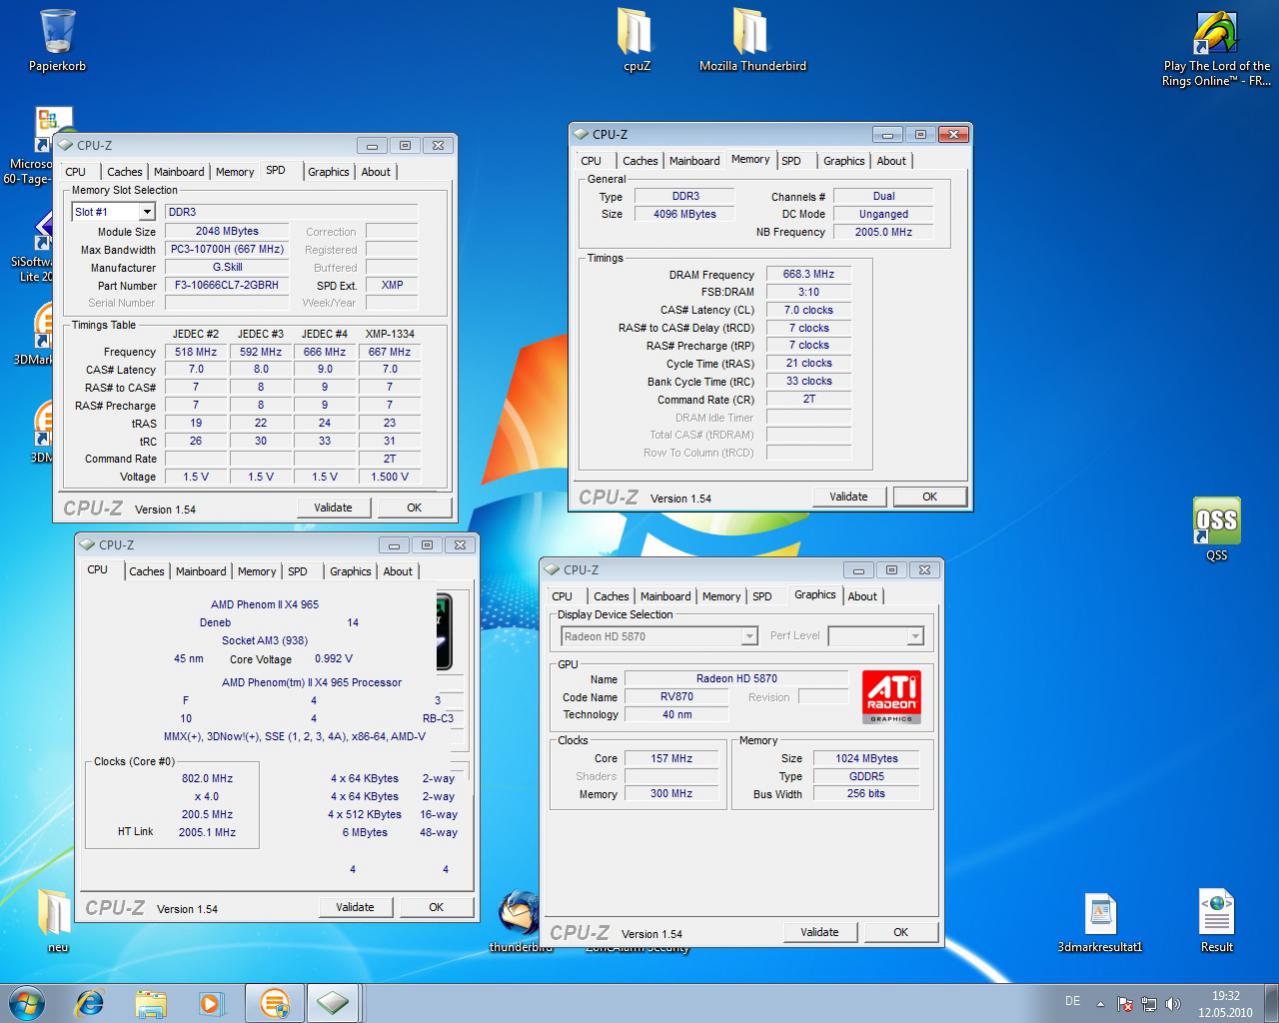Click the DE language indicator
The height and width of the screenshot is (1023, 1279).
[x=1072, y=1001]
